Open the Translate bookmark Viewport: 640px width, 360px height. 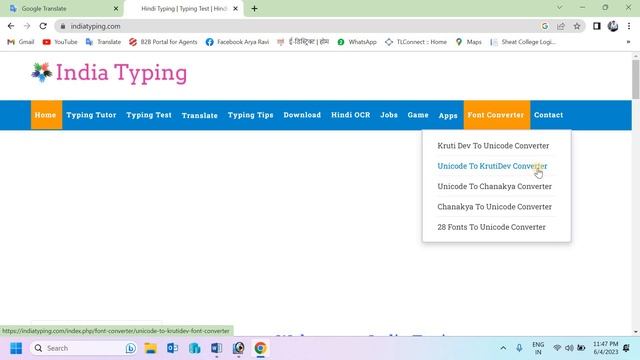pos(103,42)
